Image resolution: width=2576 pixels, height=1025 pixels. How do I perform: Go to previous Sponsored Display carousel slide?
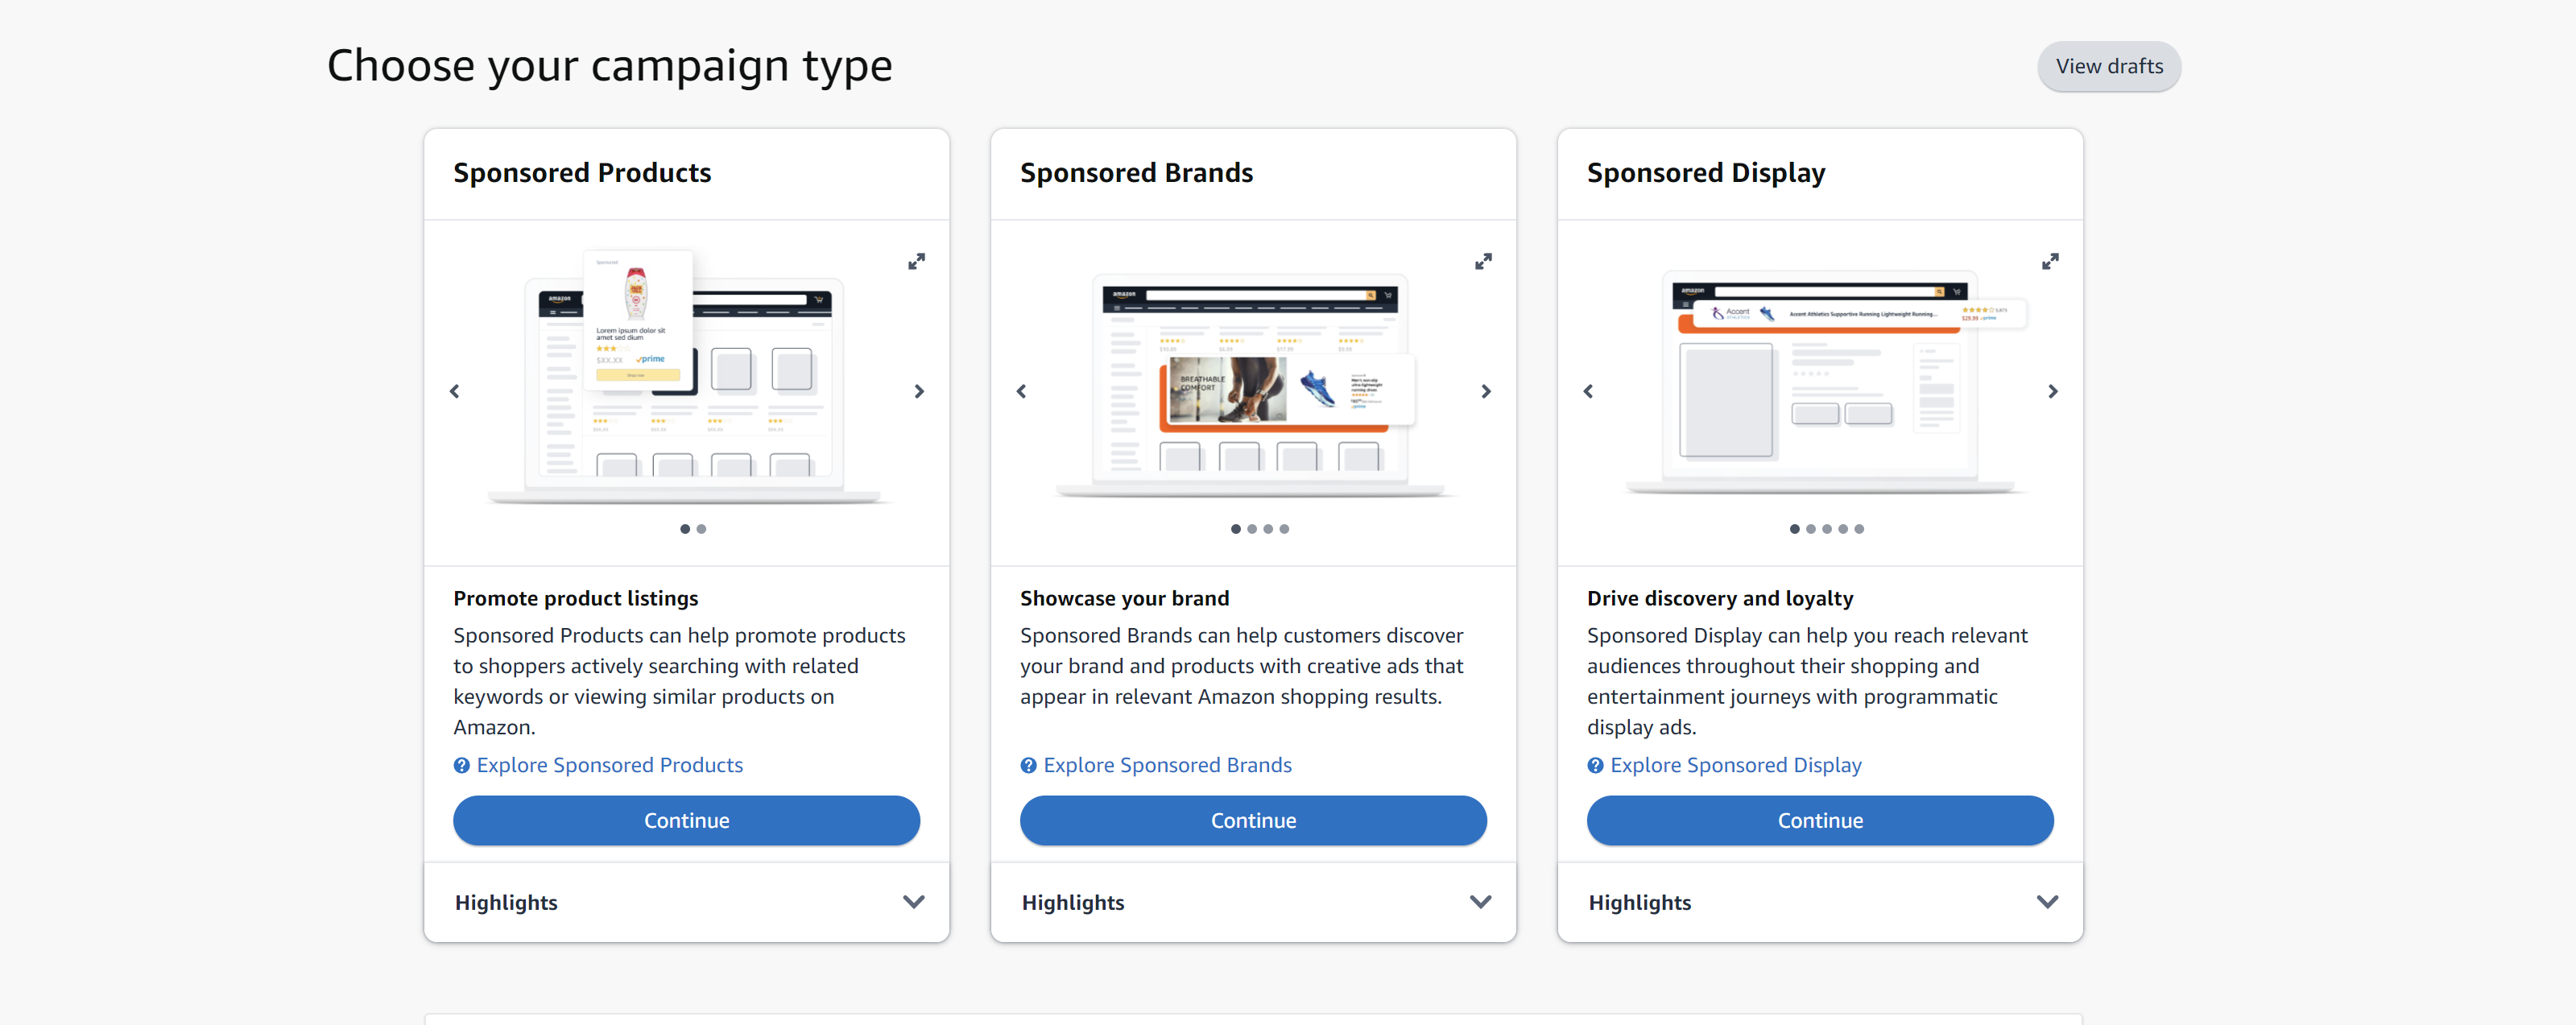1588,391
